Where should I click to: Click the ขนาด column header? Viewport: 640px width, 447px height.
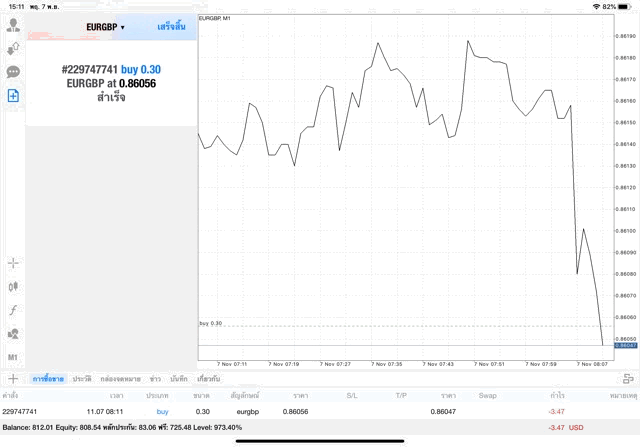[202, 396]
